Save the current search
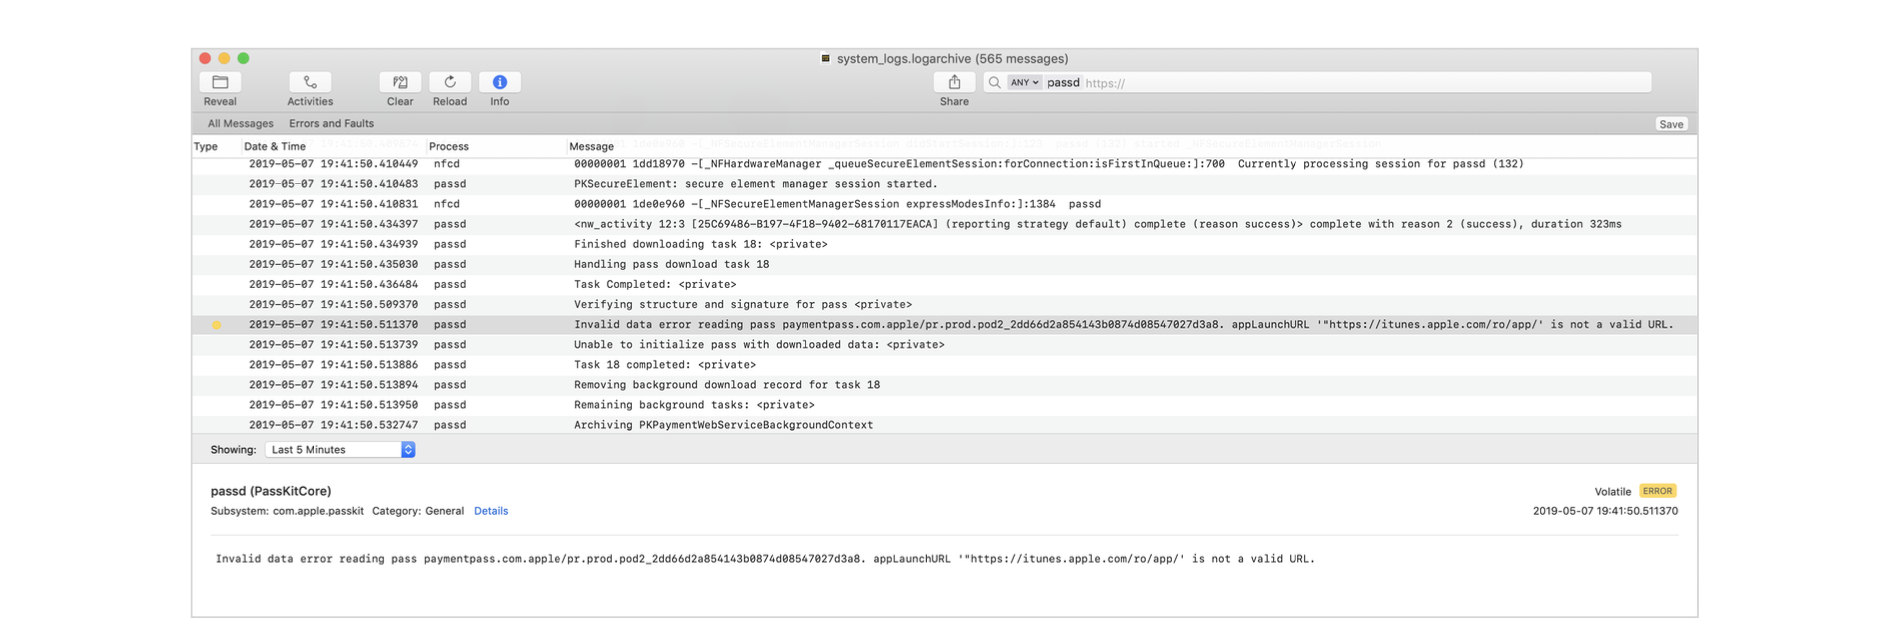Image resolution: width=1902 pixels, height=644 pixels. (1671, 124)
